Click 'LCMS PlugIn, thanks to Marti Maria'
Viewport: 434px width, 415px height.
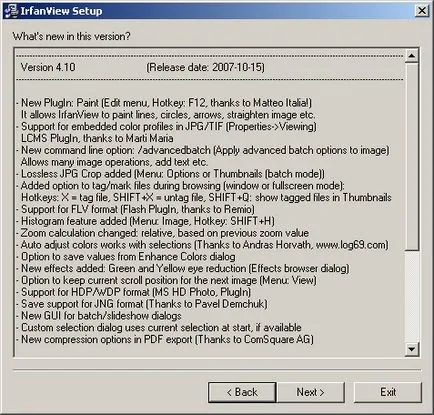pos(97,138)
